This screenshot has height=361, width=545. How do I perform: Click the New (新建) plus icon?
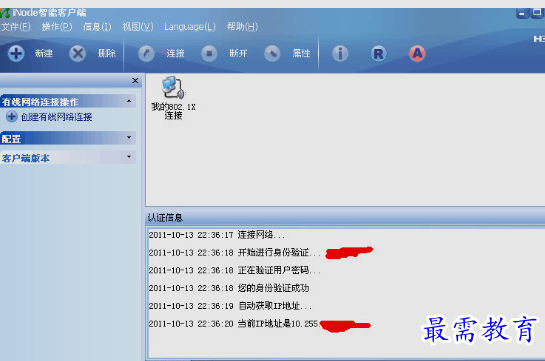16,54
